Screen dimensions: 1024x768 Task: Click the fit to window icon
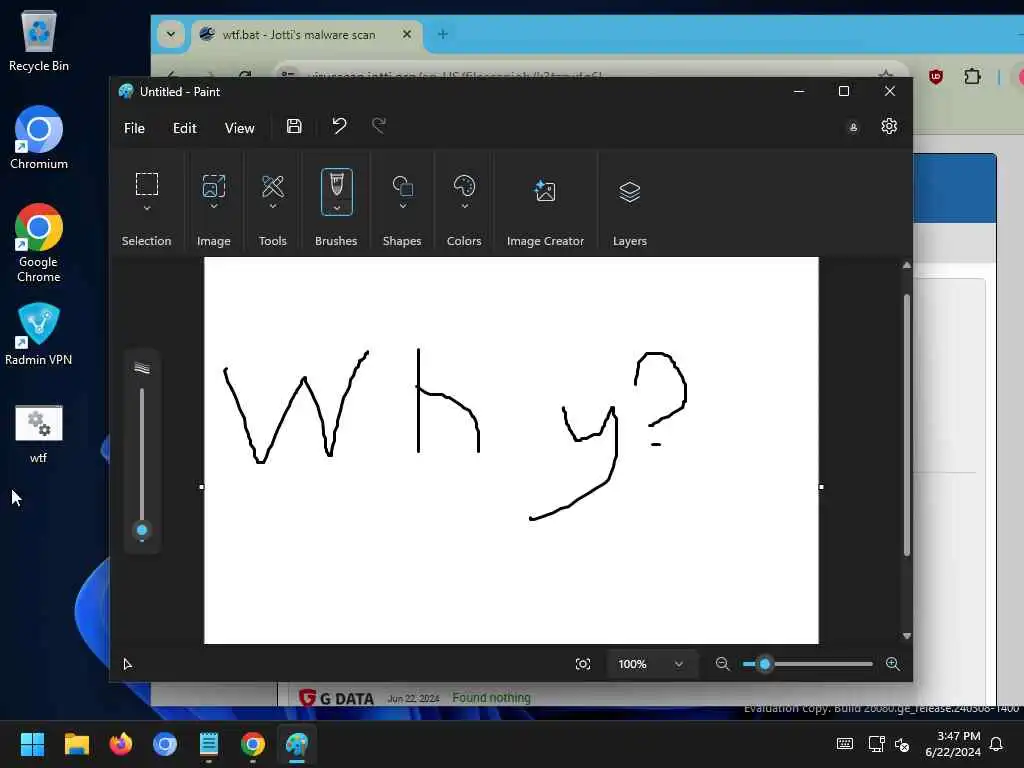tap(583, 664)
